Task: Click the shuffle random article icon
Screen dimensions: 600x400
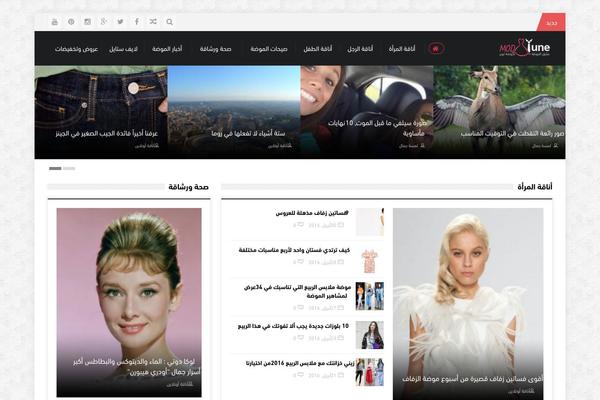Action: coord(153,22)
